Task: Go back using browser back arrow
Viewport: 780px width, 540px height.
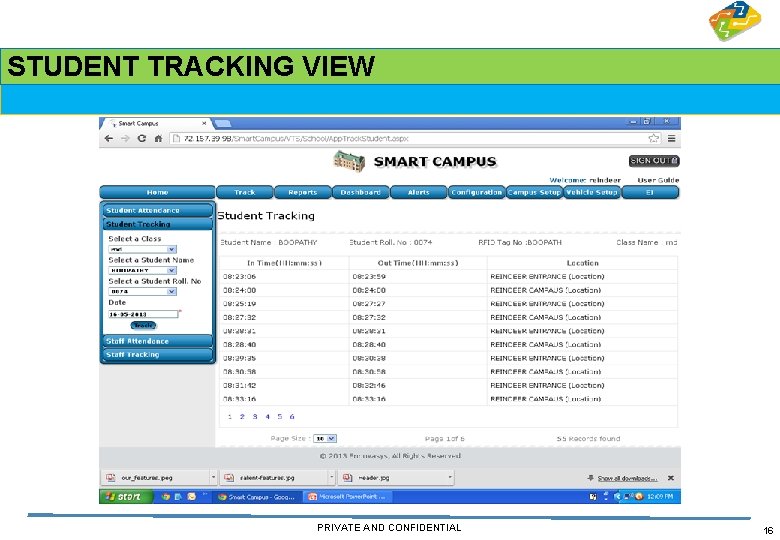Action: [108, 139]
